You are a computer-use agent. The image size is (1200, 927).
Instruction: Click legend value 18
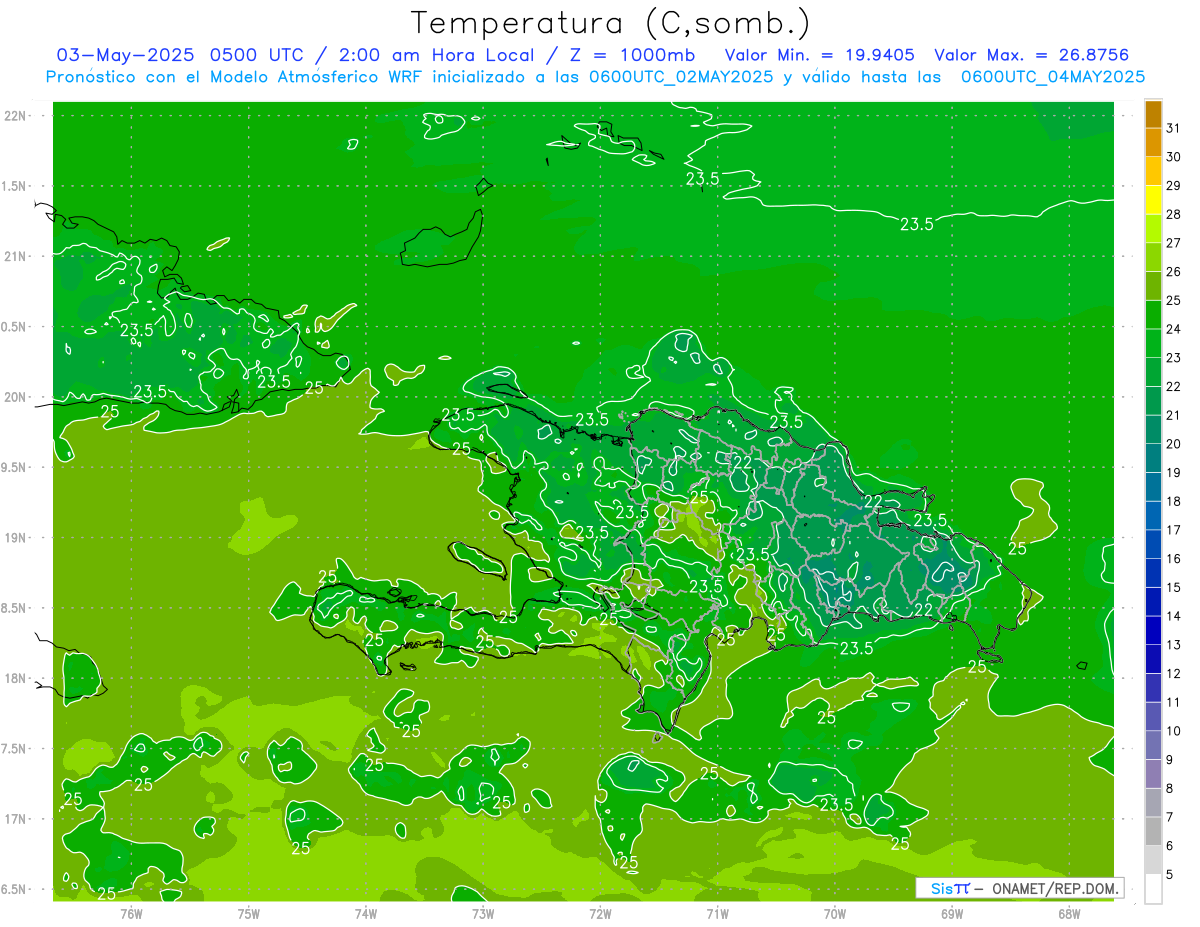click(1173, 501)
